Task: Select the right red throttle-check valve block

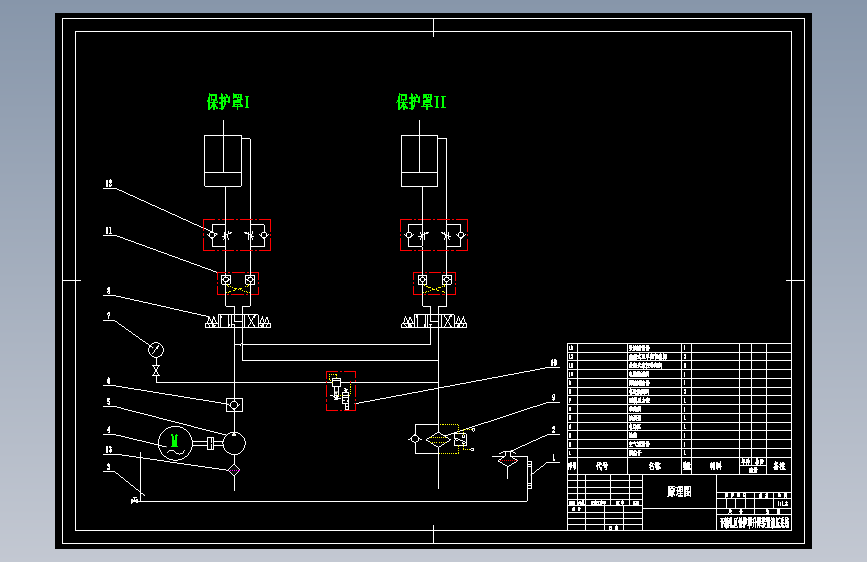Action: (x=434, y=235)
